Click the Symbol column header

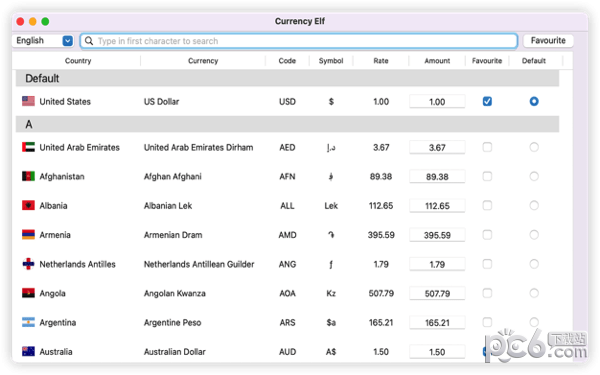click(331, 60)
